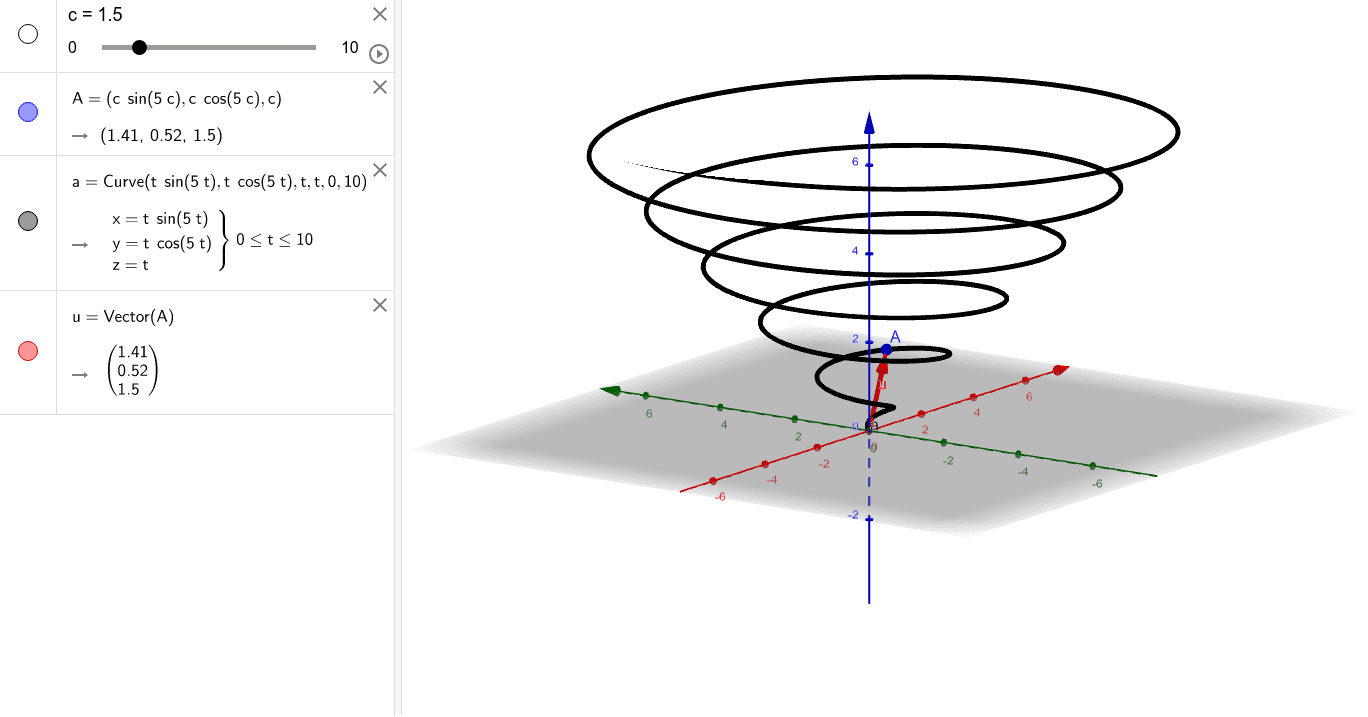Click the blue z-axis arrowhead
The width and height of the screenshot is (1368, 717).
[869, 123]
